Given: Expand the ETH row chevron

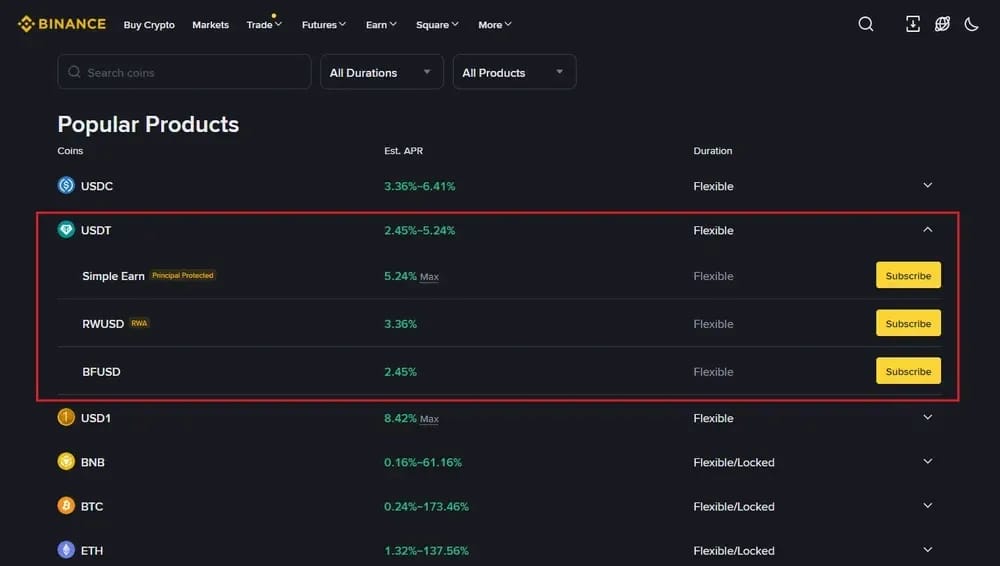Looking at the screenshot, I should [928, 549].
